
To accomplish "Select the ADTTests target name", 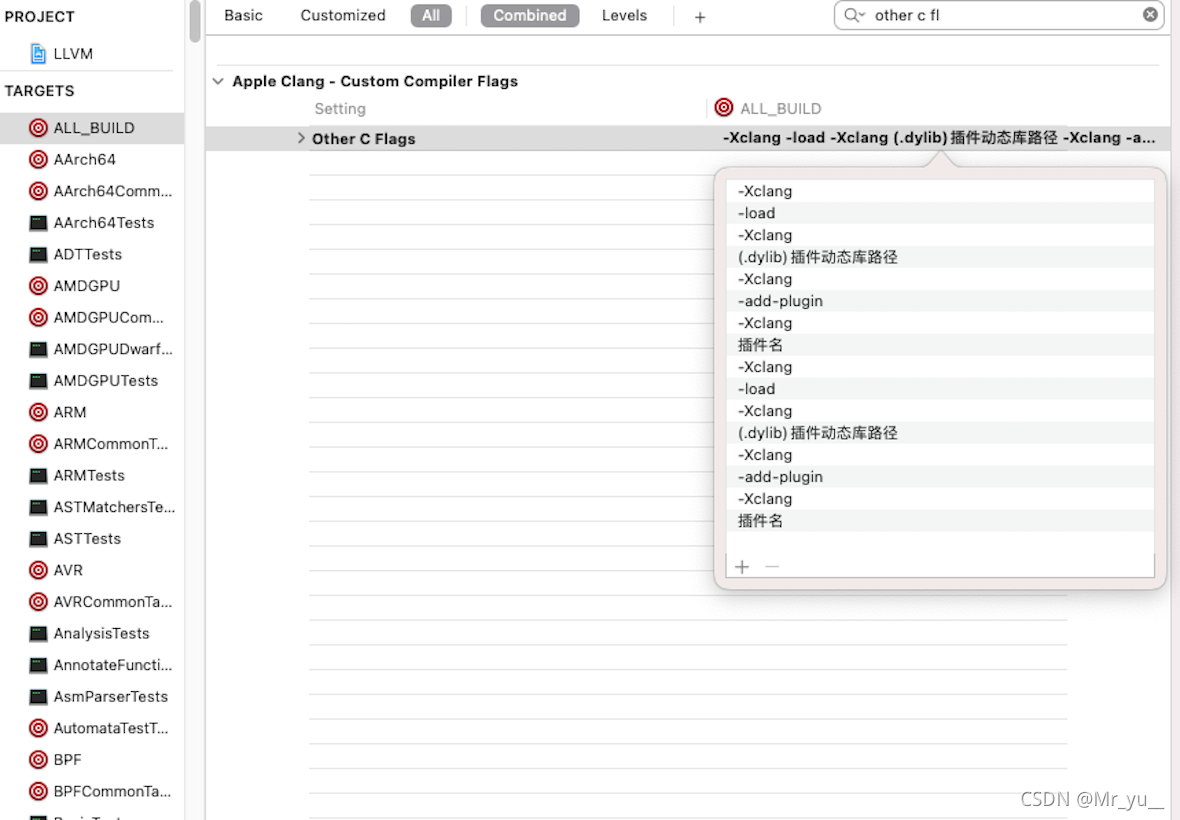I will (x=87, y=254).
